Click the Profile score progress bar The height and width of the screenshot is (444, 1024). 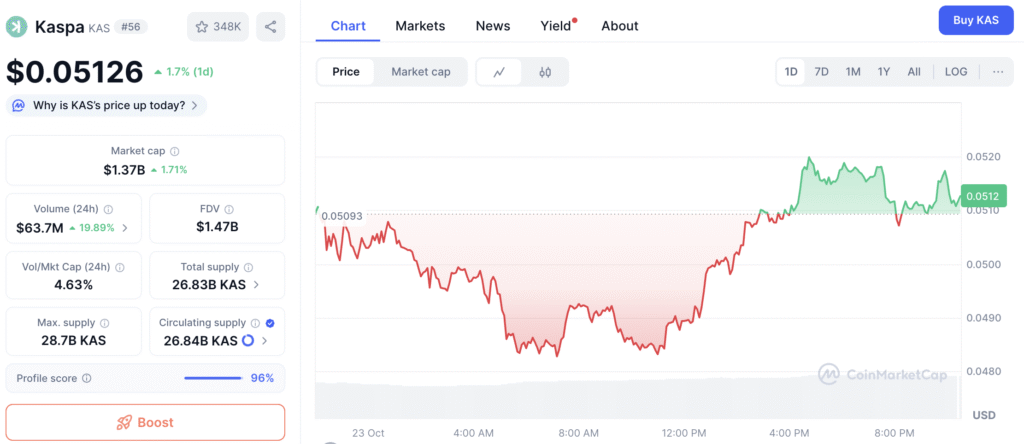(x=213, y=379)
